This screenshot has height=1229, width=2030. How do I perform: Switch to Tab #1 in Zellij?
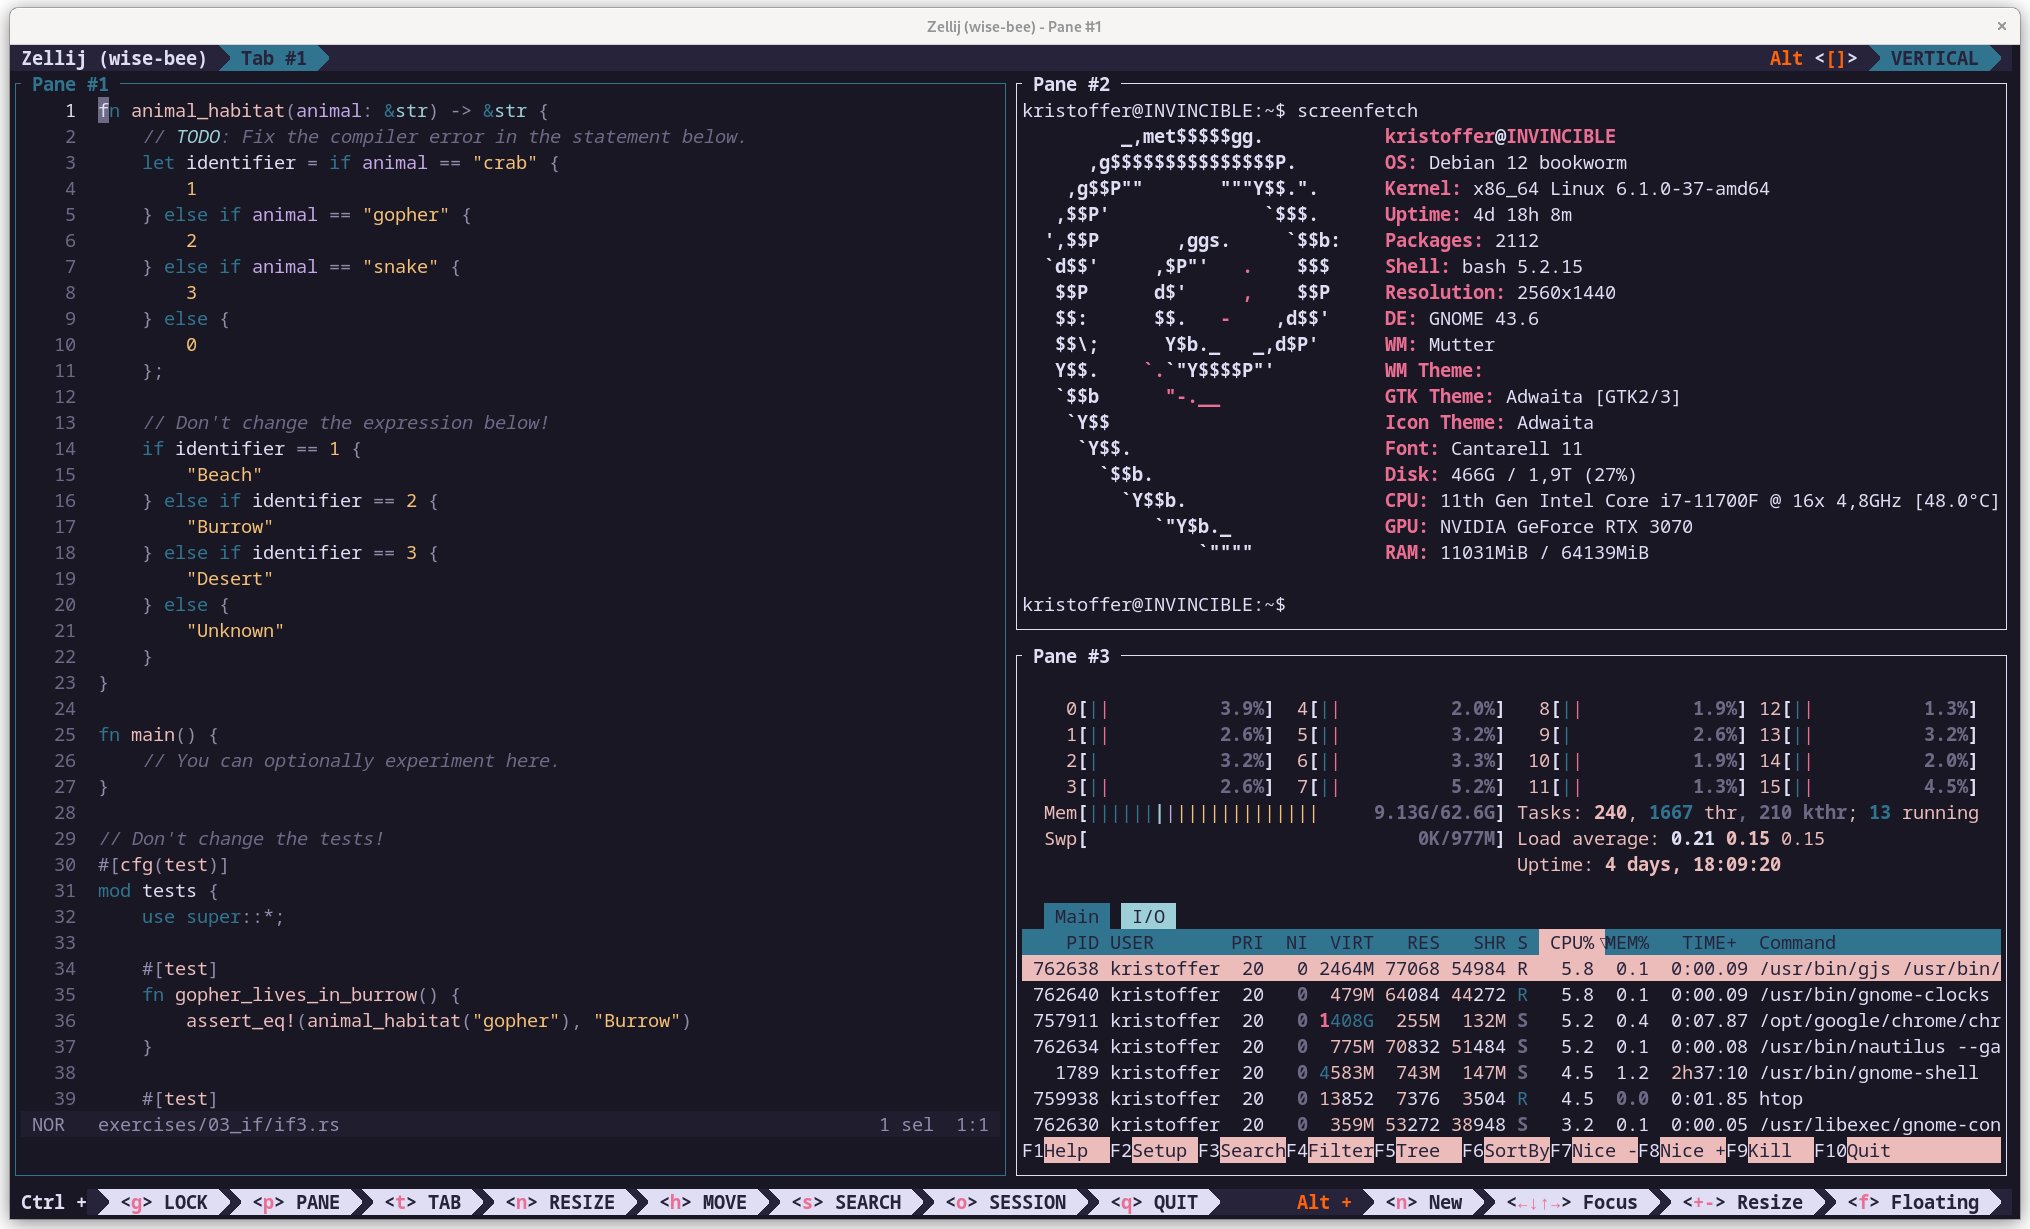(272, 58)
